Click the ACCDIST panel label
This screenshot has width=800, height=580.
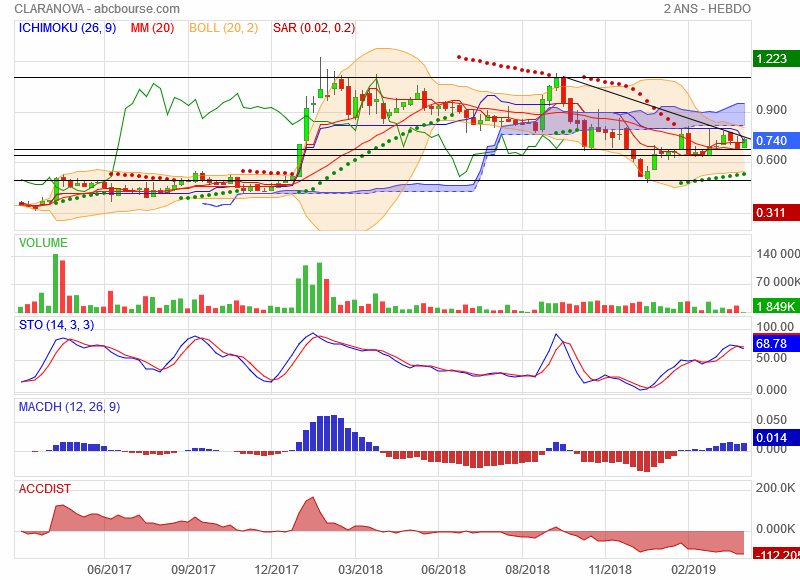click(44, 489)
